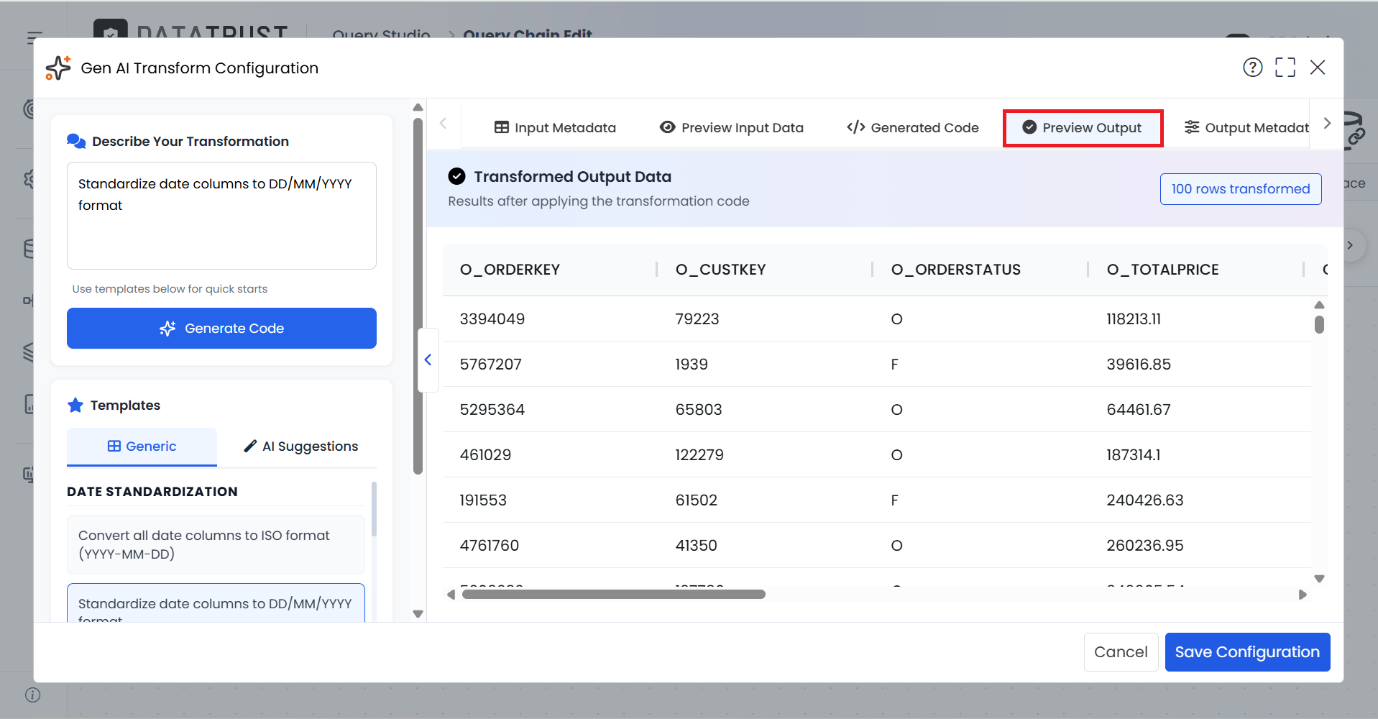The width and height of the screenshot is (1378, 719).
Task: Focus the transformation description text box
Action: click(222, 216)
